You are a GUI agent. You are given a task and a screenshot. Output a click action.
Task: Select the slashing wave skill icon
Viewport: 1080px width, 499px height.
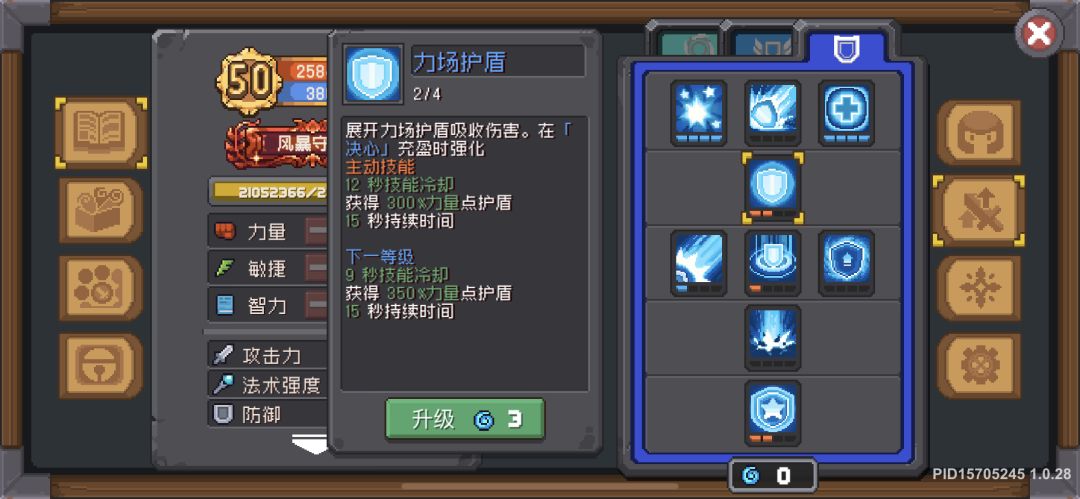[698, 263]
